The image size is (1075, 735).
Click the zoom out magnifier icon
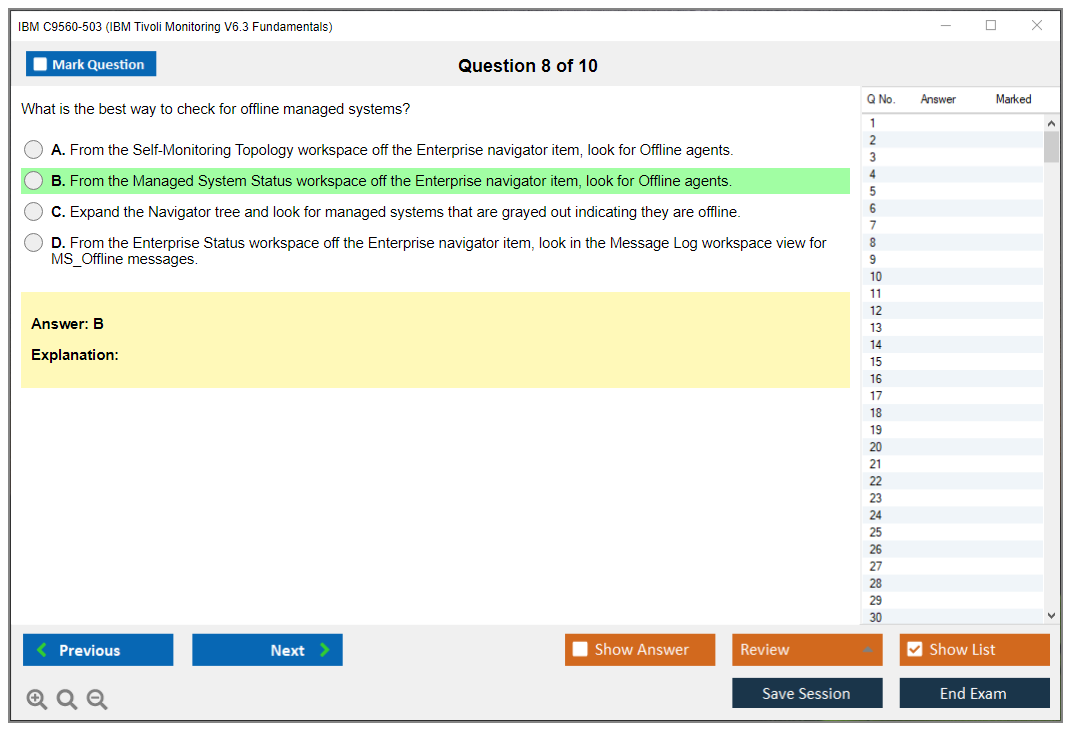(x=97, y=699)
